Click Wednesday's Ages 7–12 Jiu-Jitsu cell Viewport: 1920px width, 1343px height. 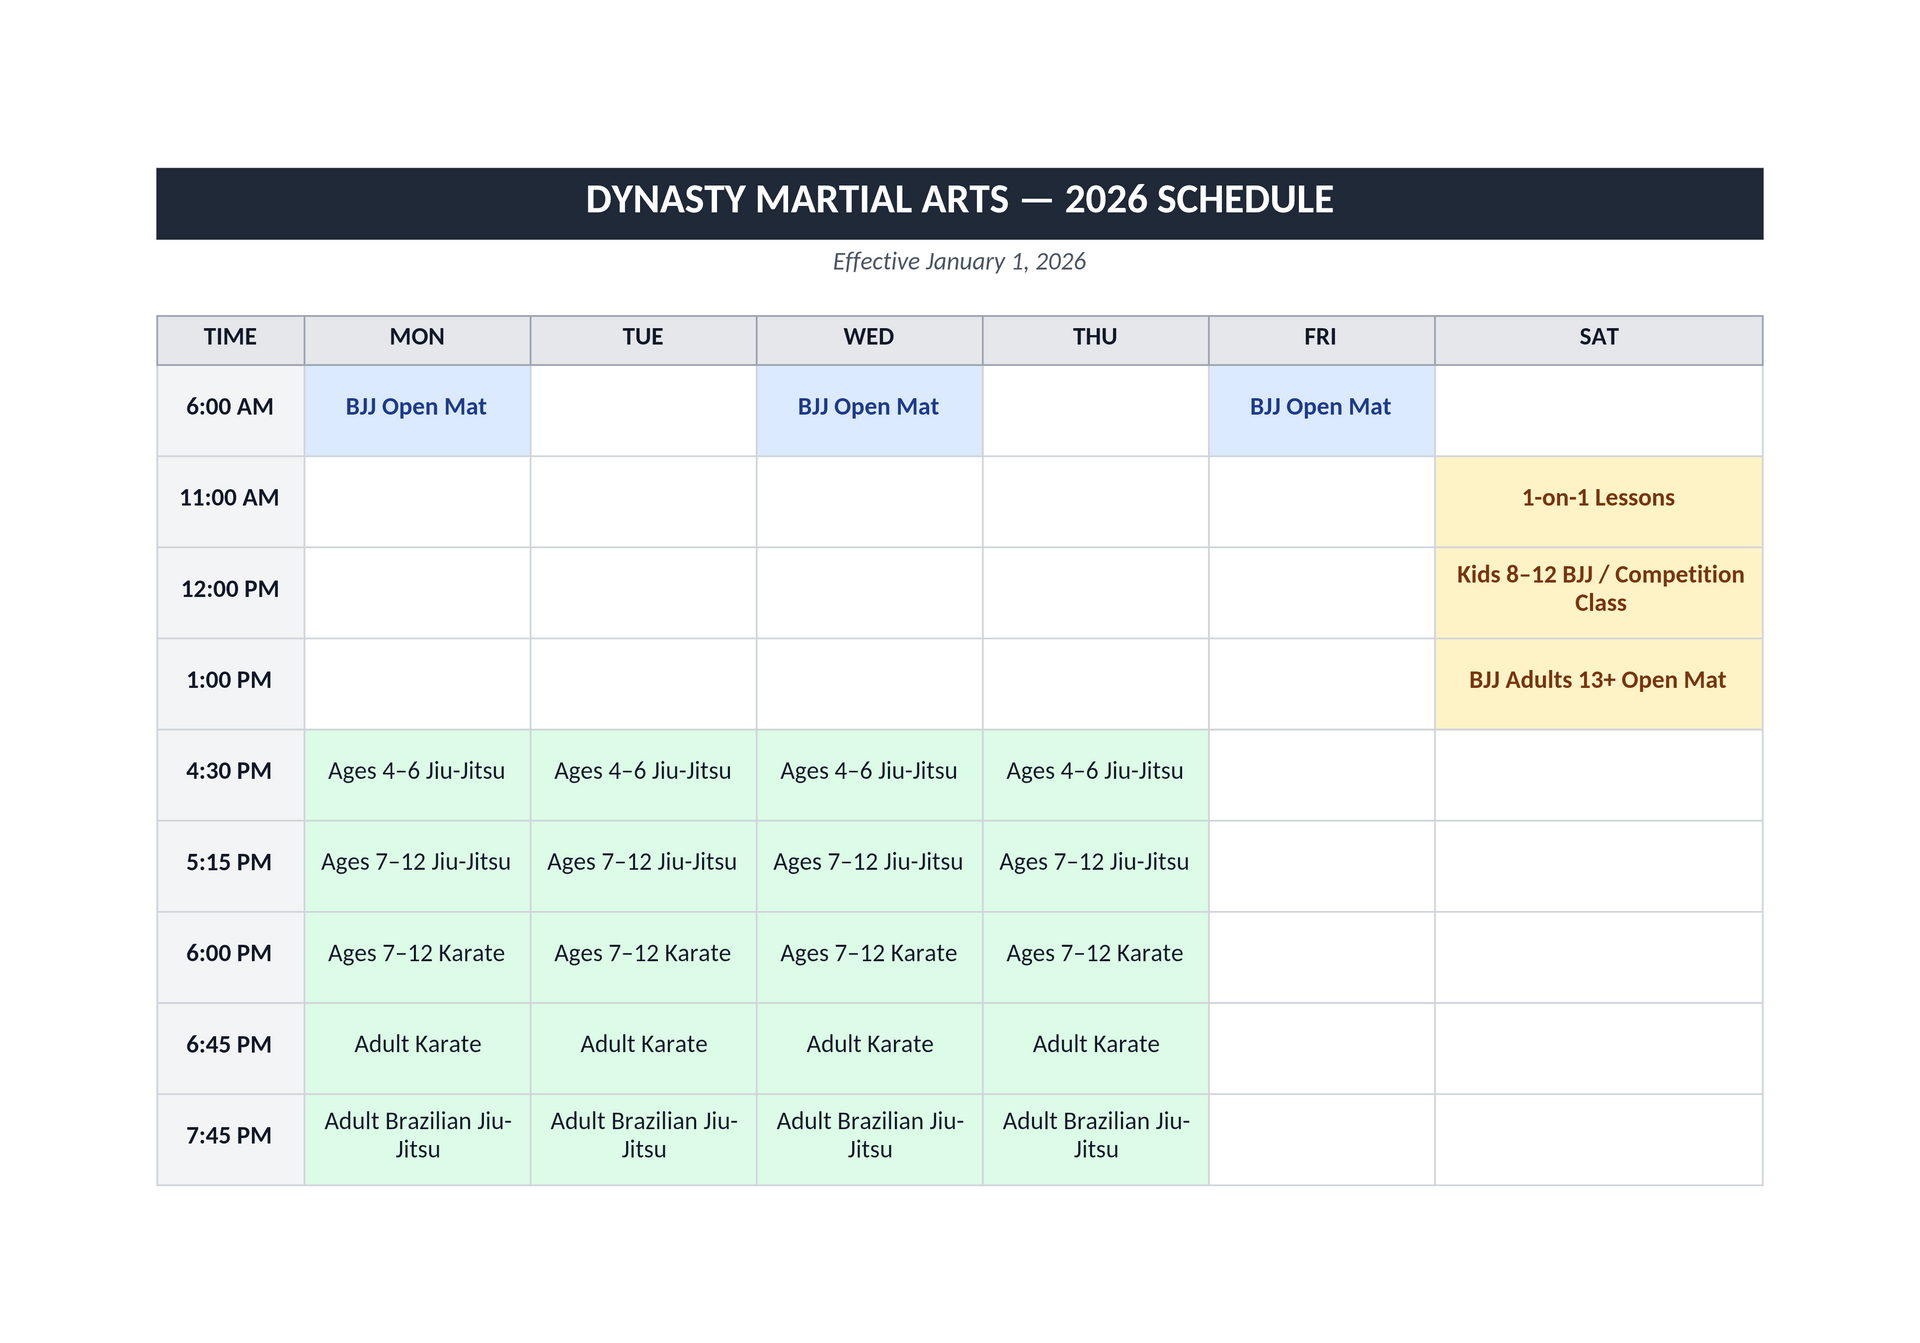click(x=869, y=866)
